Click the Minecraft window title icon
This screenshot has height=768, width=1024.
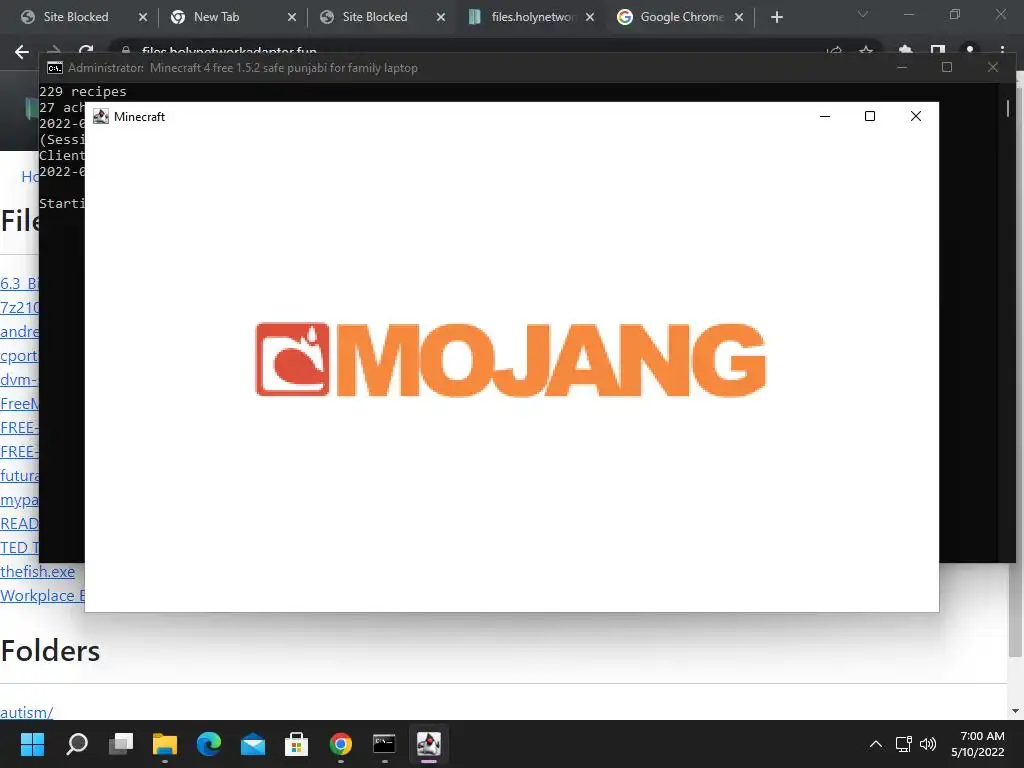101,116
